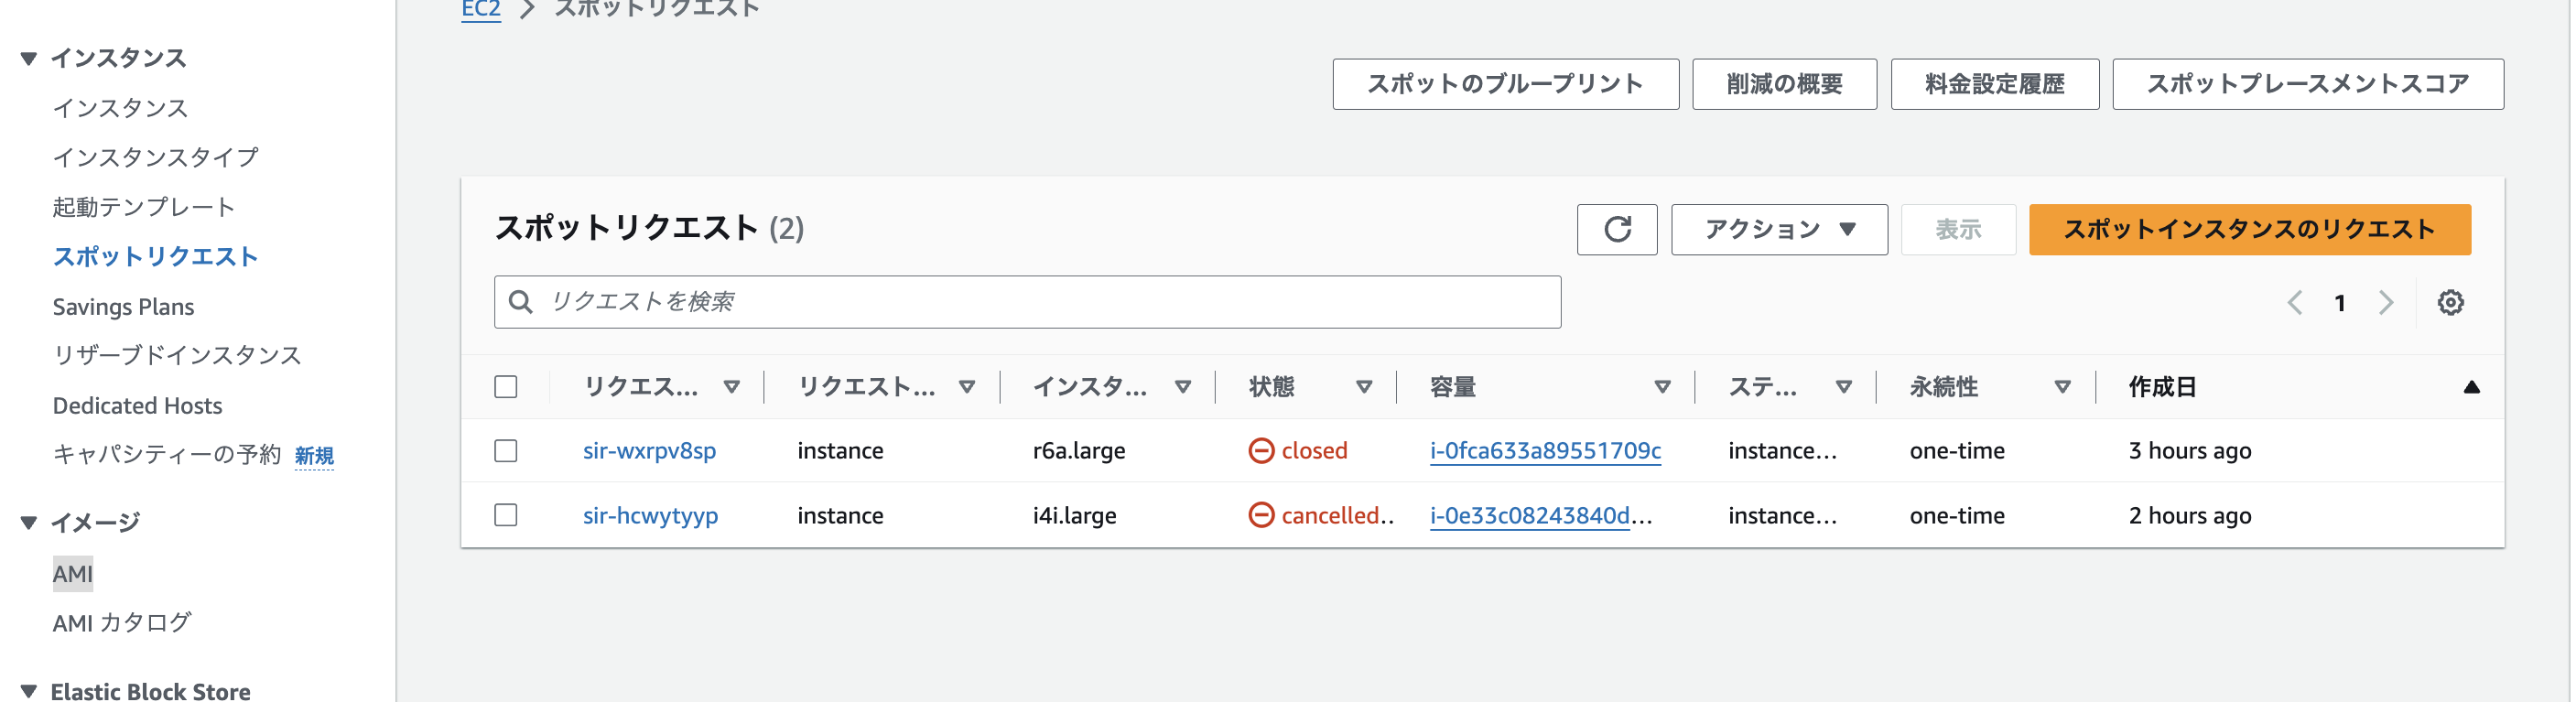Toggle the select-all checkbox in header
The height and width of the screenshot is (702, 2576).
506,387
